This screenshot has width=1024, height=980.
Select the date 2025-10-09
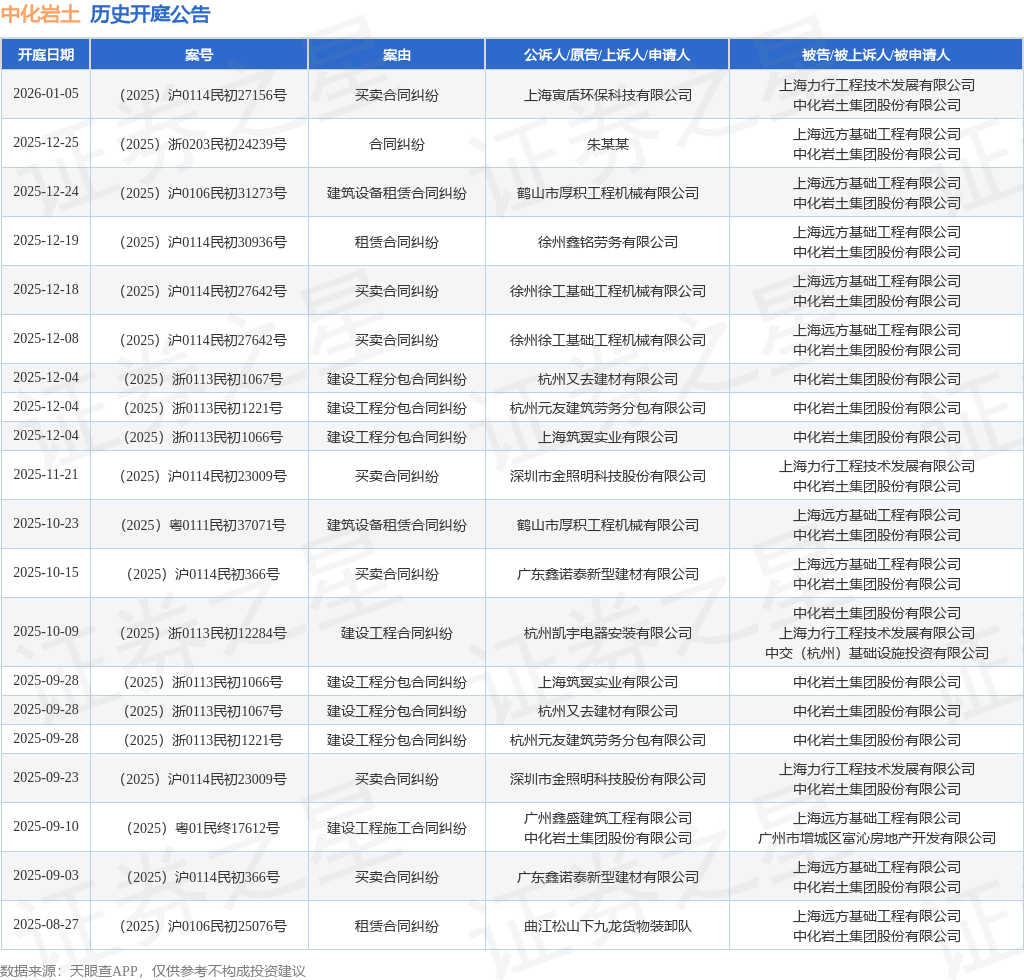[x=46, y=631]
